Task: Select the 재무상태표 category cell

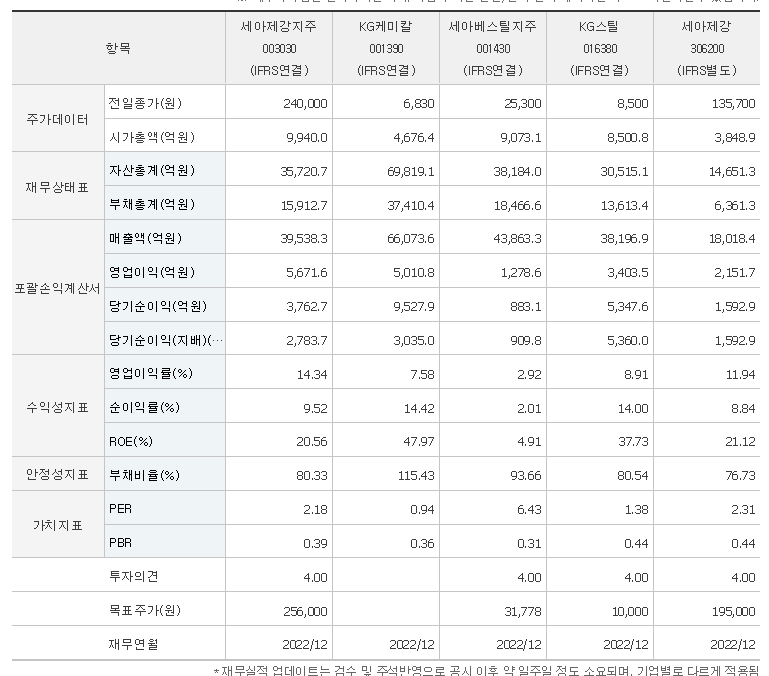Action: tap(58, 187)
